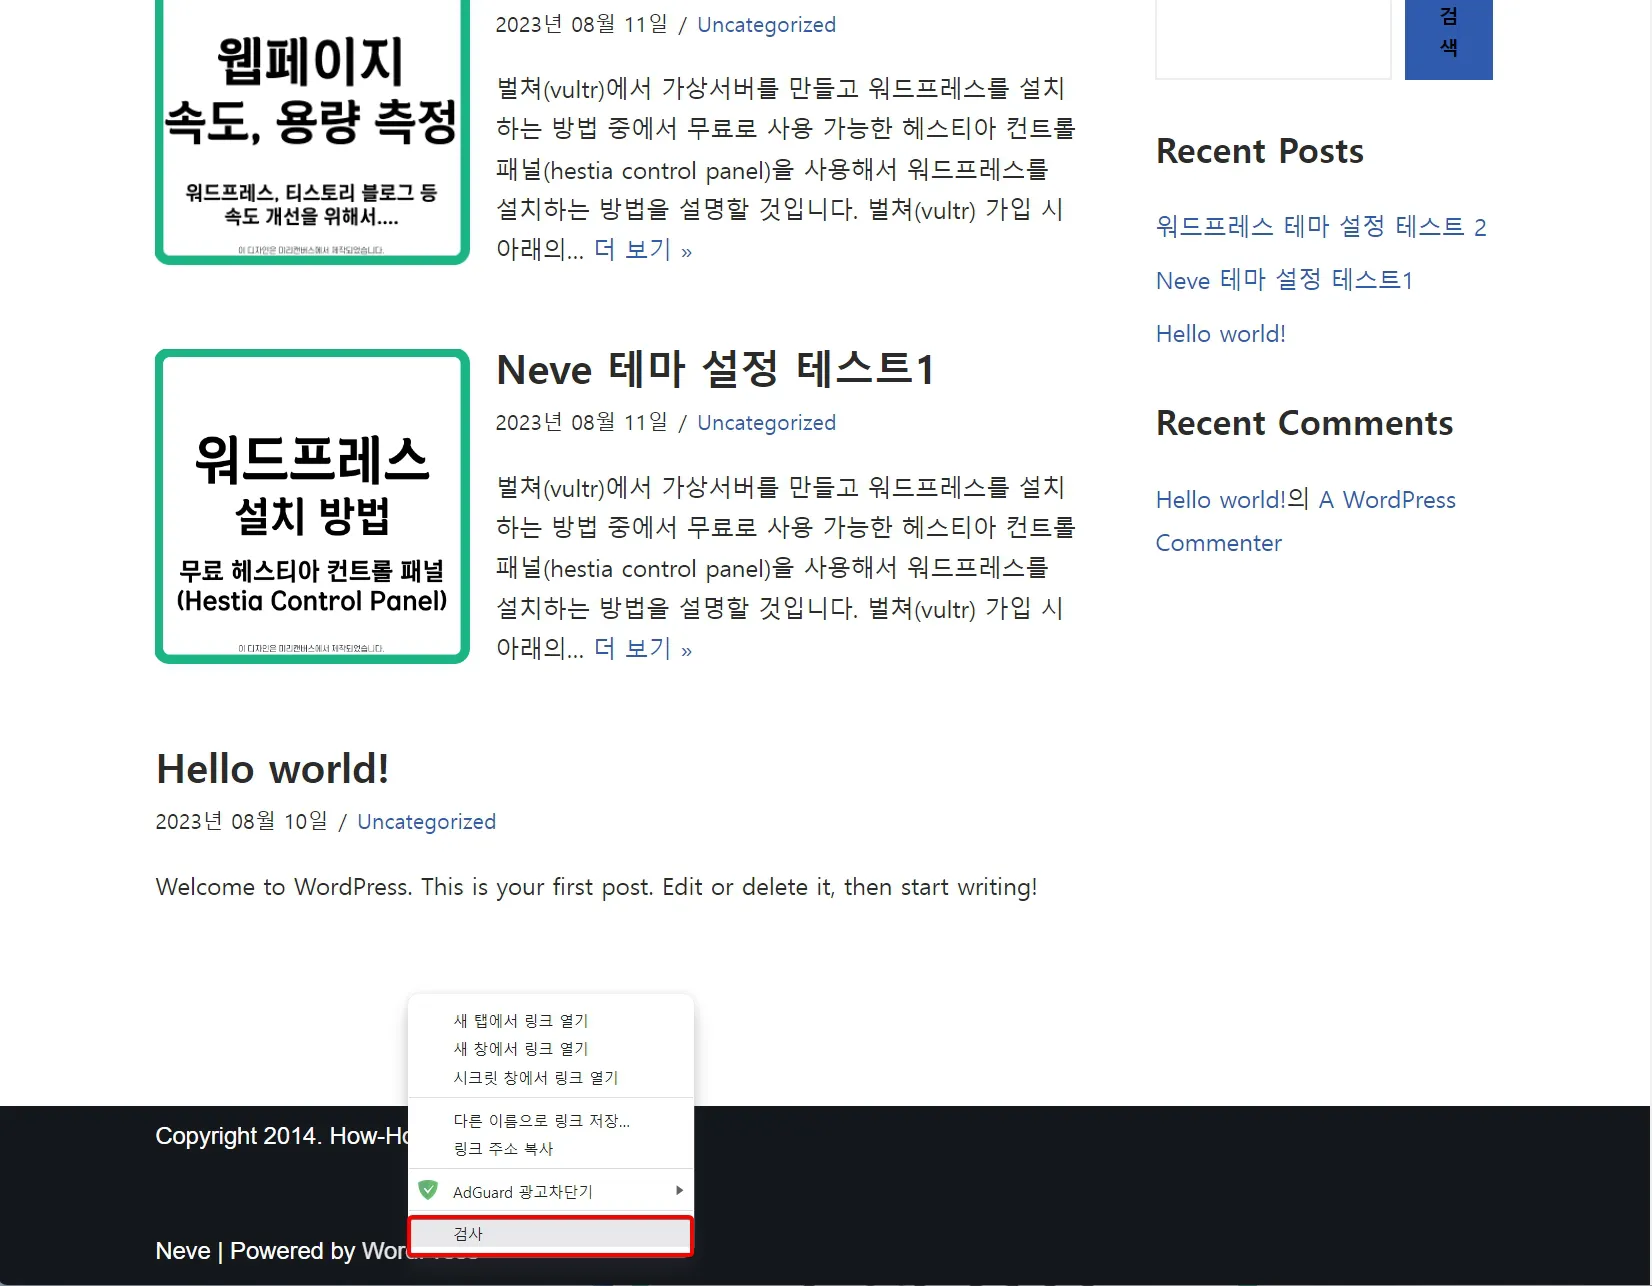1652x1286 pixels.
Task: Open the Hello world! link under Recent Posts
Action: point(1220,334)
